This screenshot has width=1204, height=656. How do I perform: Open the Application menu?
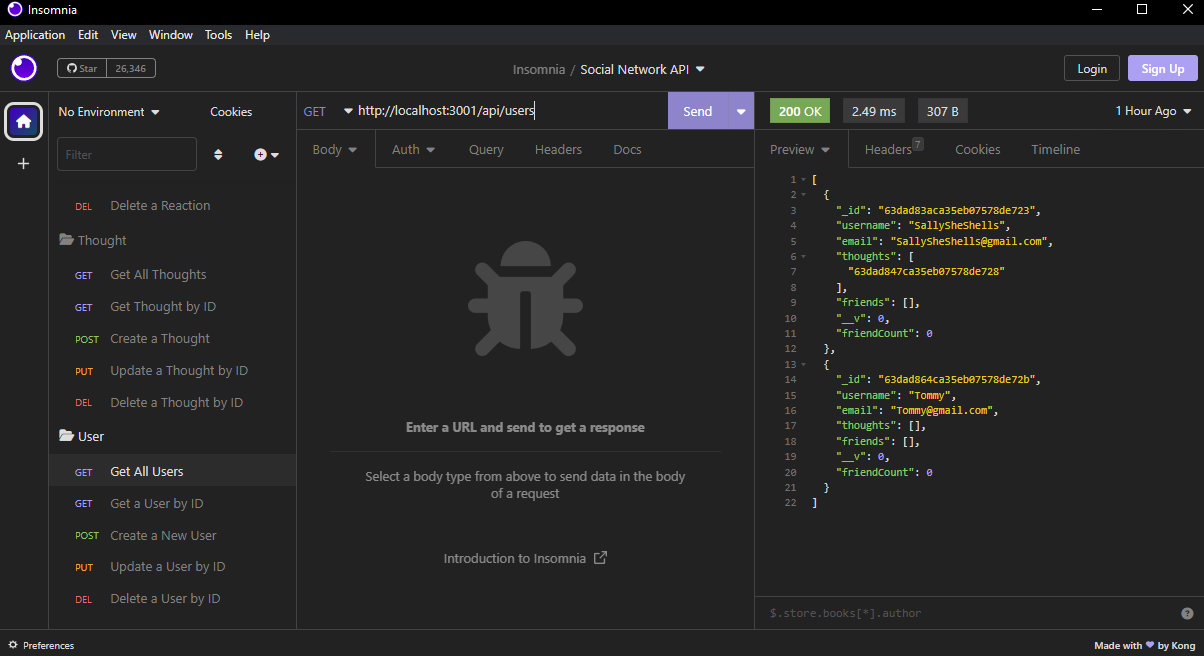point(35,35)
